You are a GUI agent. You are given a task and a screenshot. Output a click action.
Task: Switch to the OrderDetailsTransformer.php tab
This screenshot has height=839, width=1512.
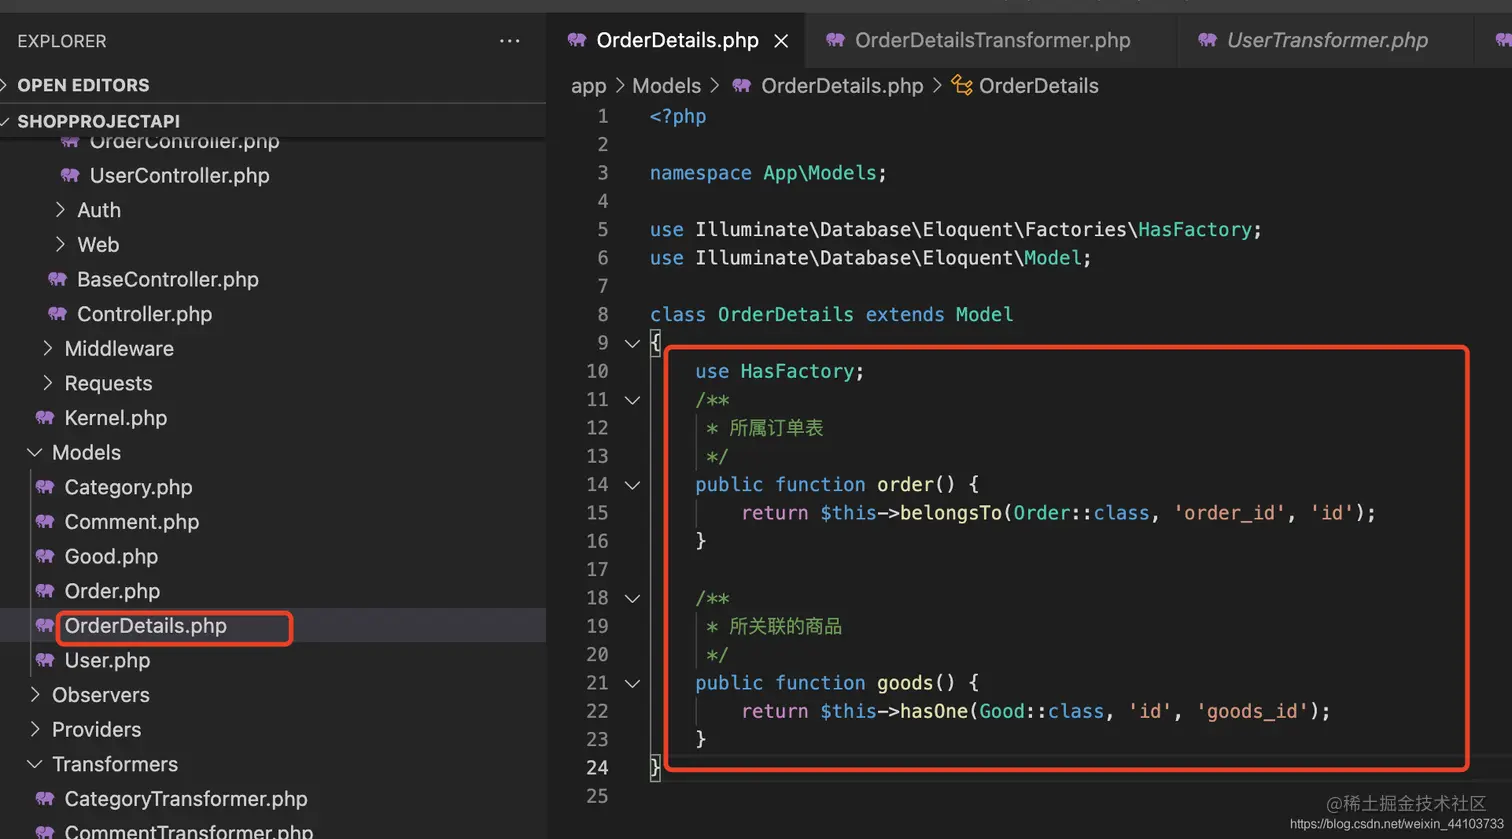tap(993, 41)
